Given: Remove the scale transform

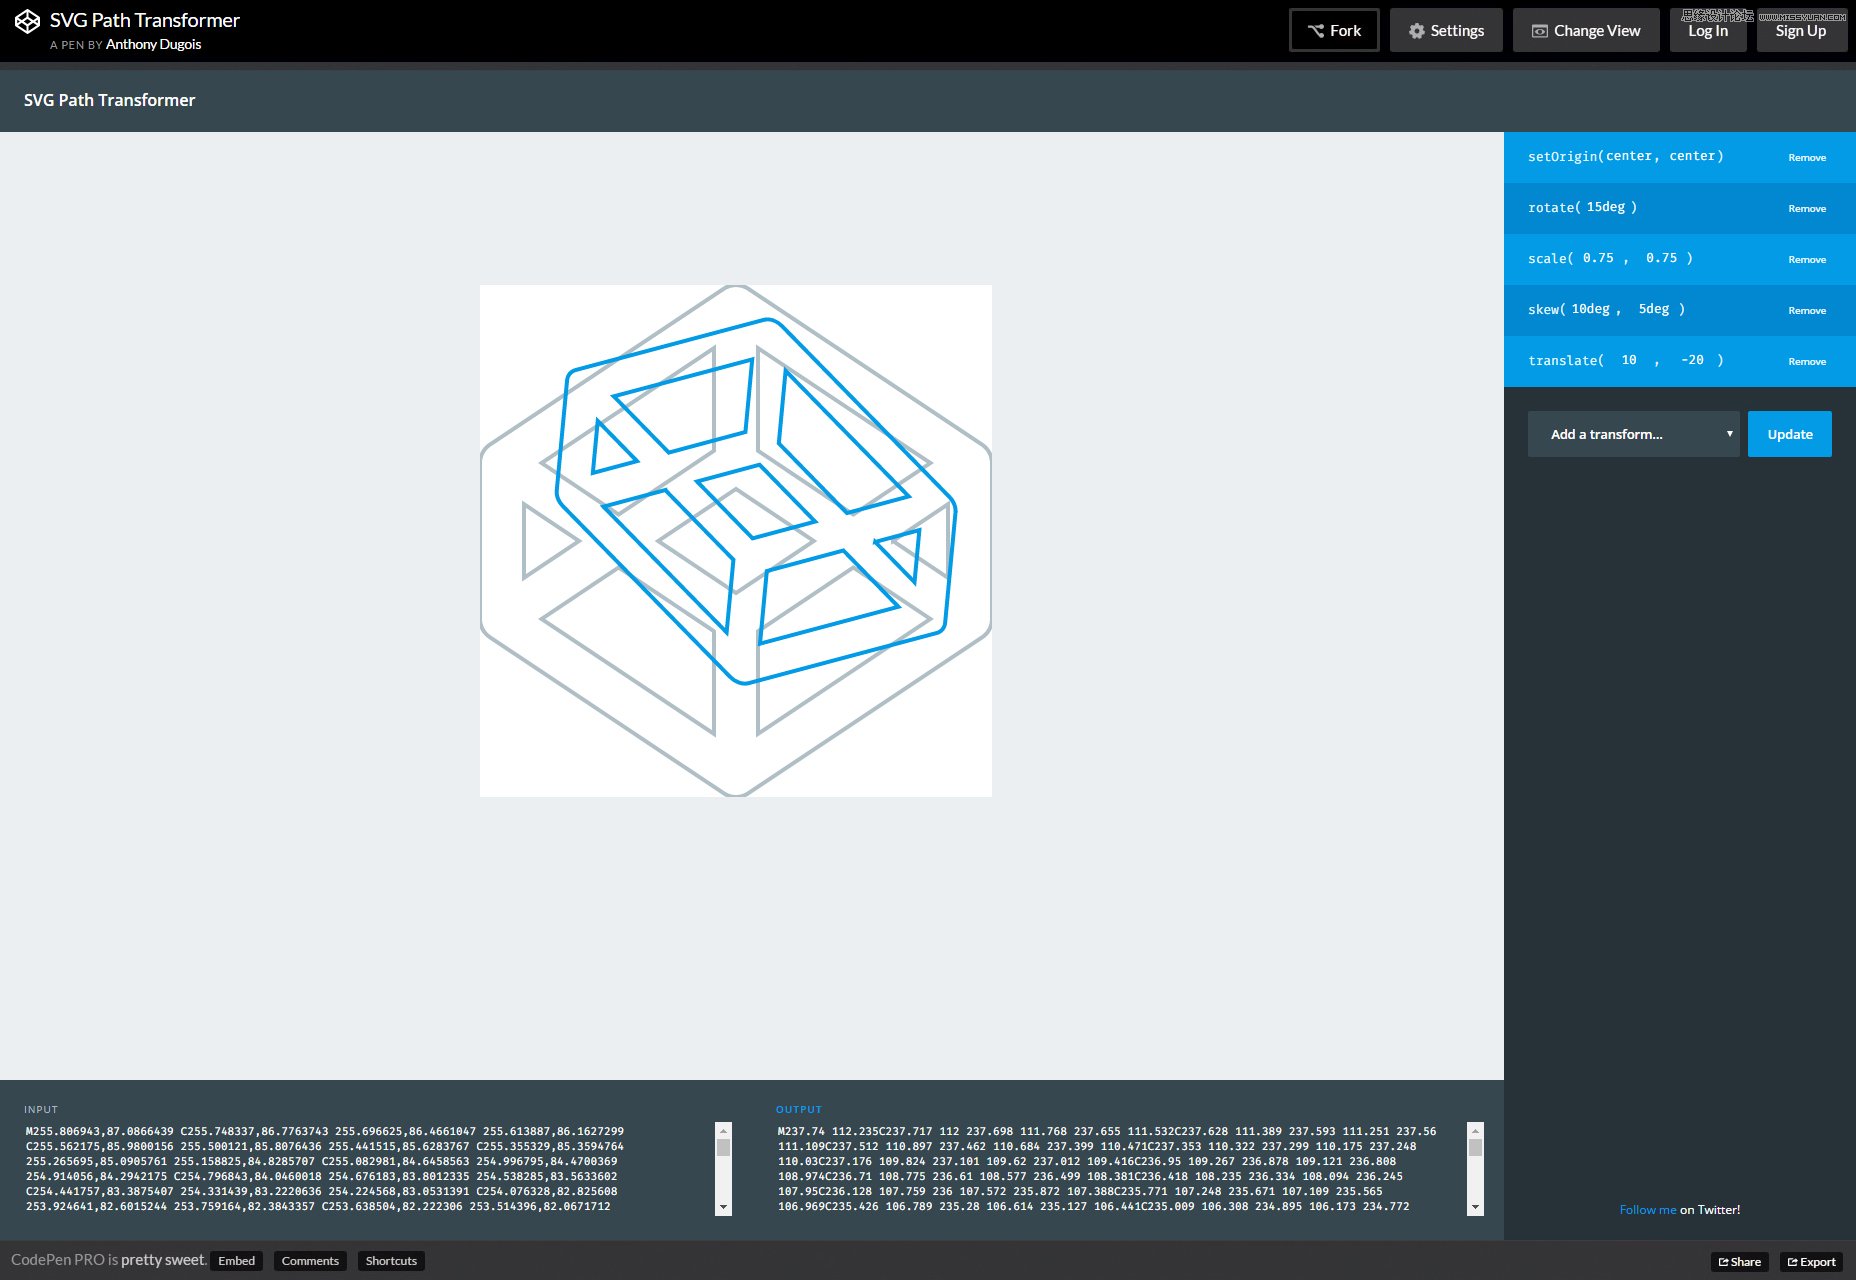Looking at the screenshot, I should click(1807, 259).
